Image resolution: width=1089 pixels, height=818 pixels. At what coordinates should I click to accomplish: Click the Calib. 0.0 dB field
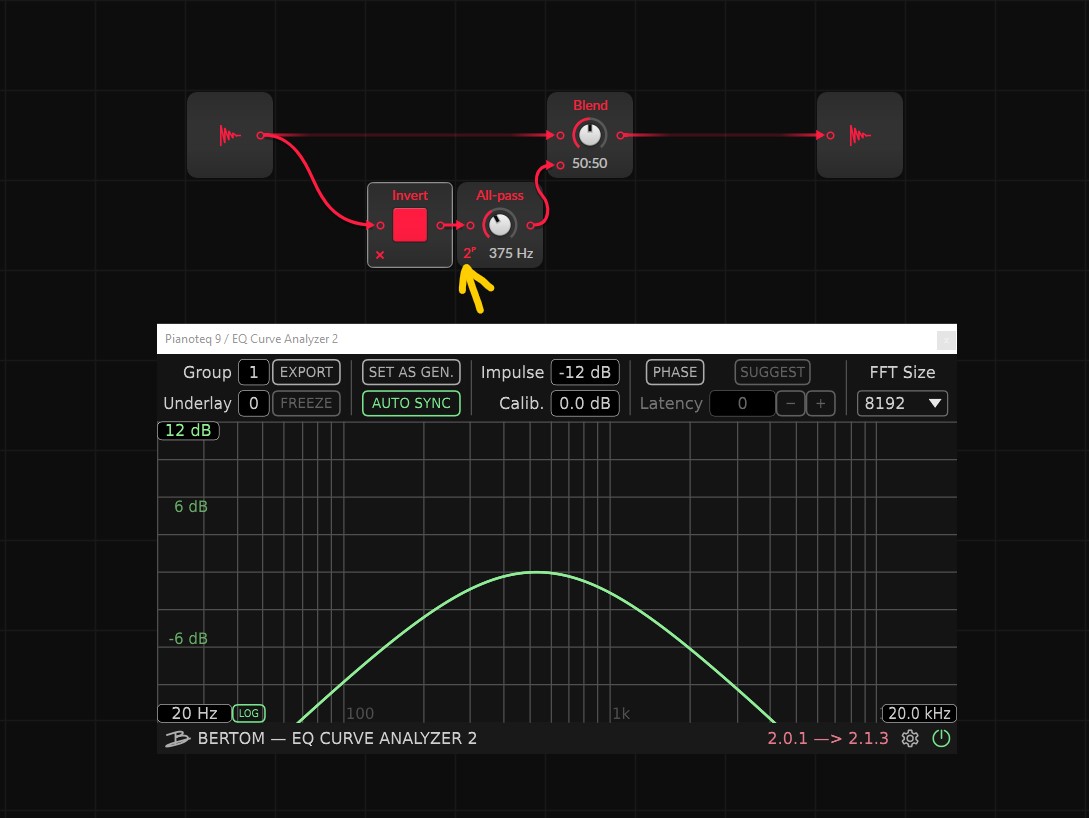click(585, 403)
